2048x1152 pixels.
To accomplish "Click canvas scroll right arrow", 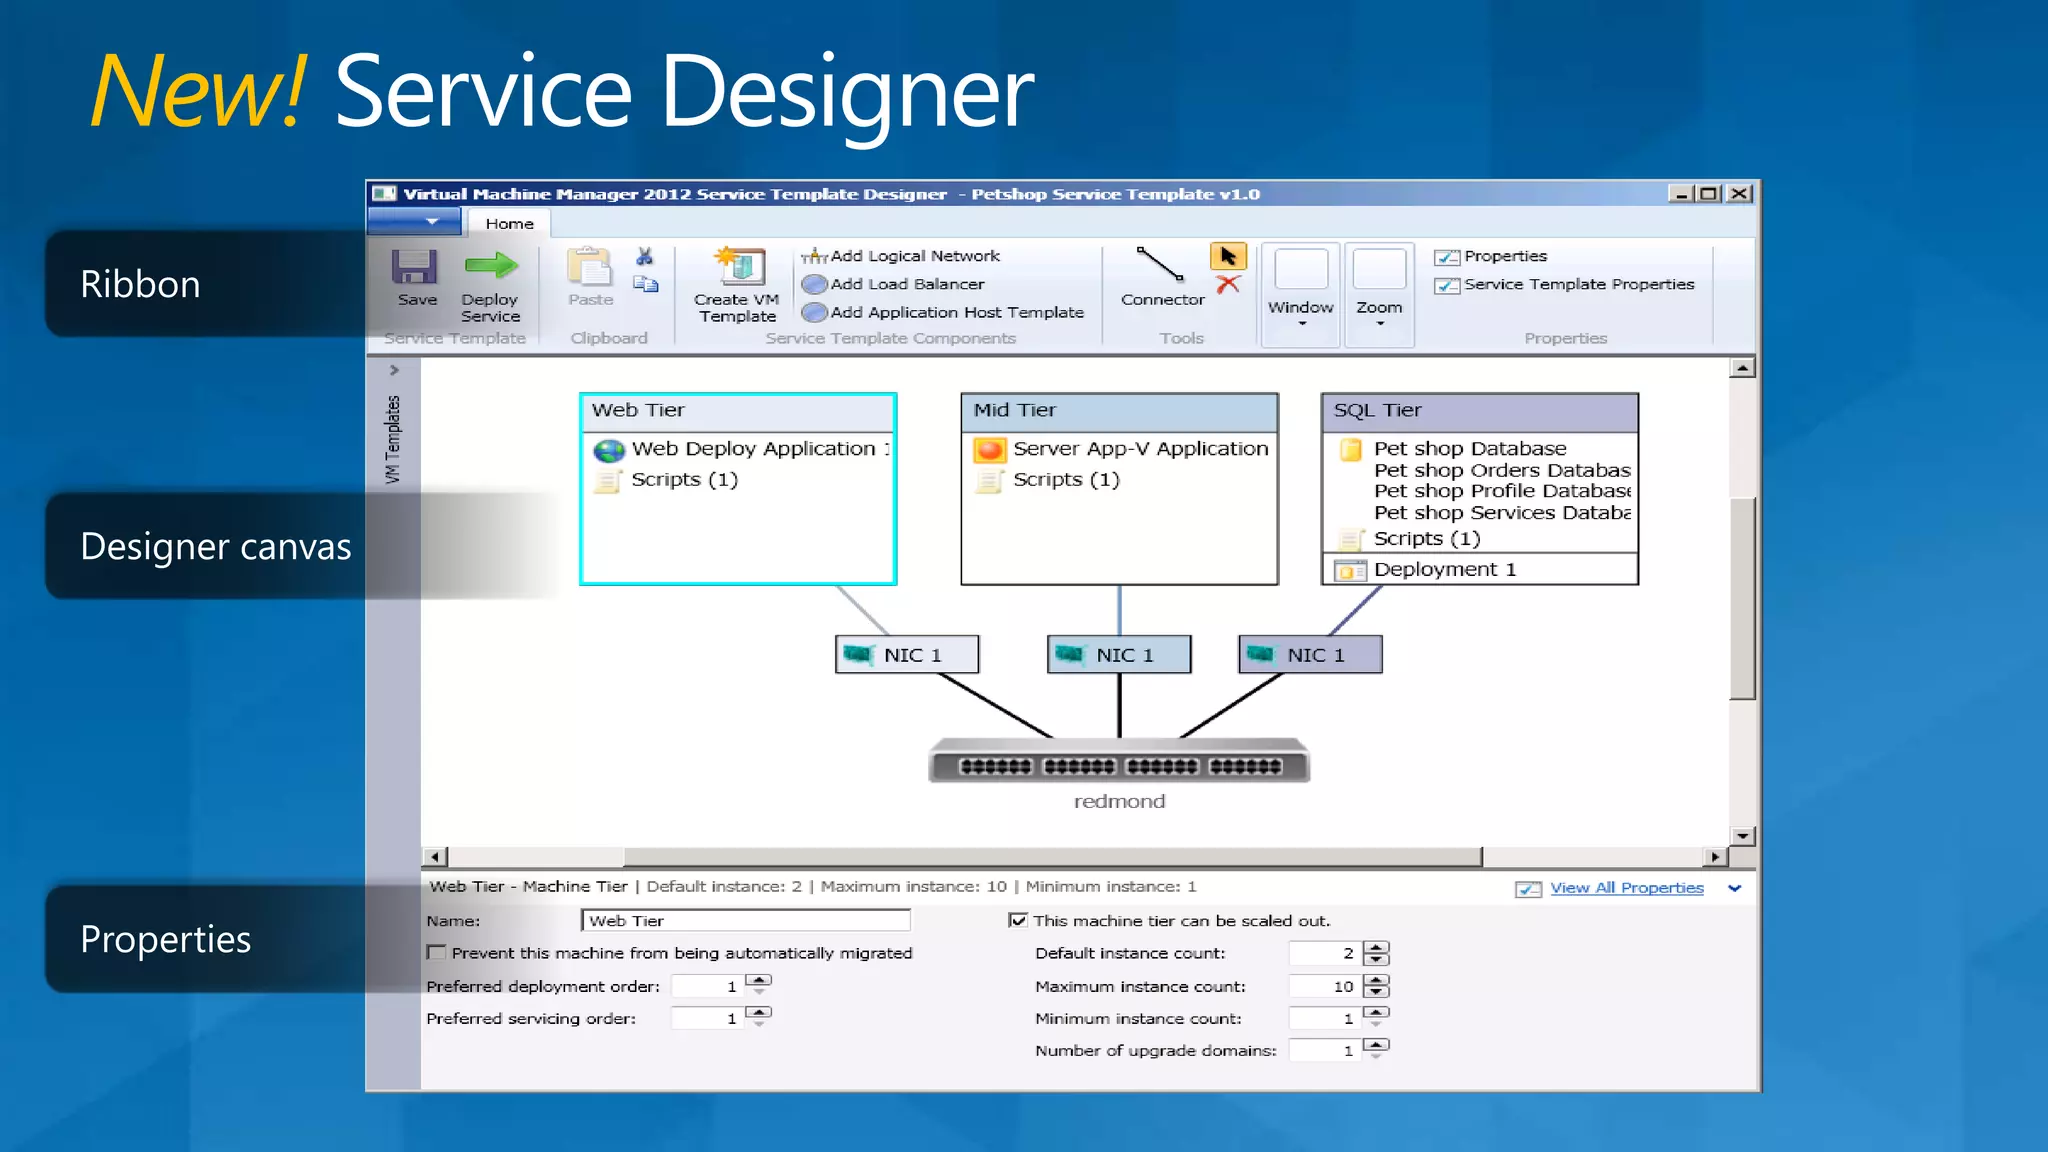I will 1715,857.
